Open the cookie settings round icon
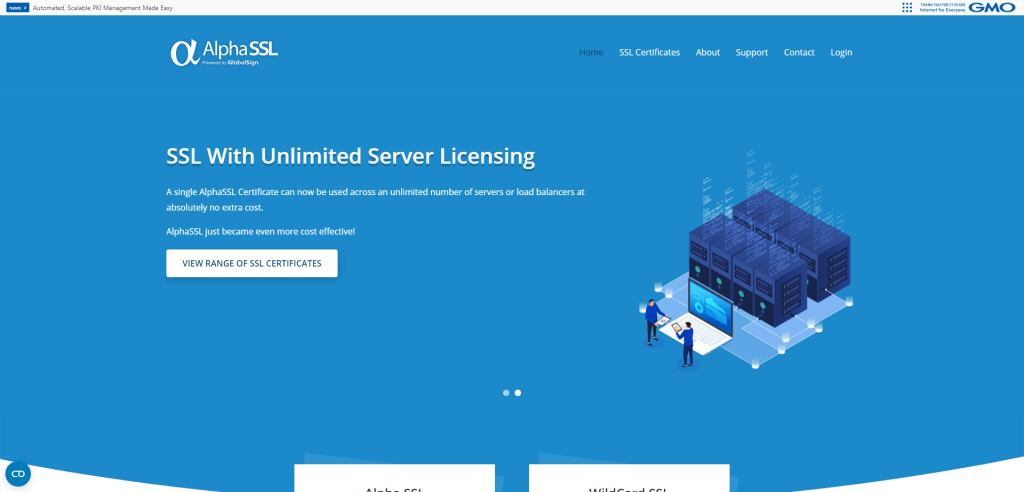1024x492 pixels. (x=18, y=474)
